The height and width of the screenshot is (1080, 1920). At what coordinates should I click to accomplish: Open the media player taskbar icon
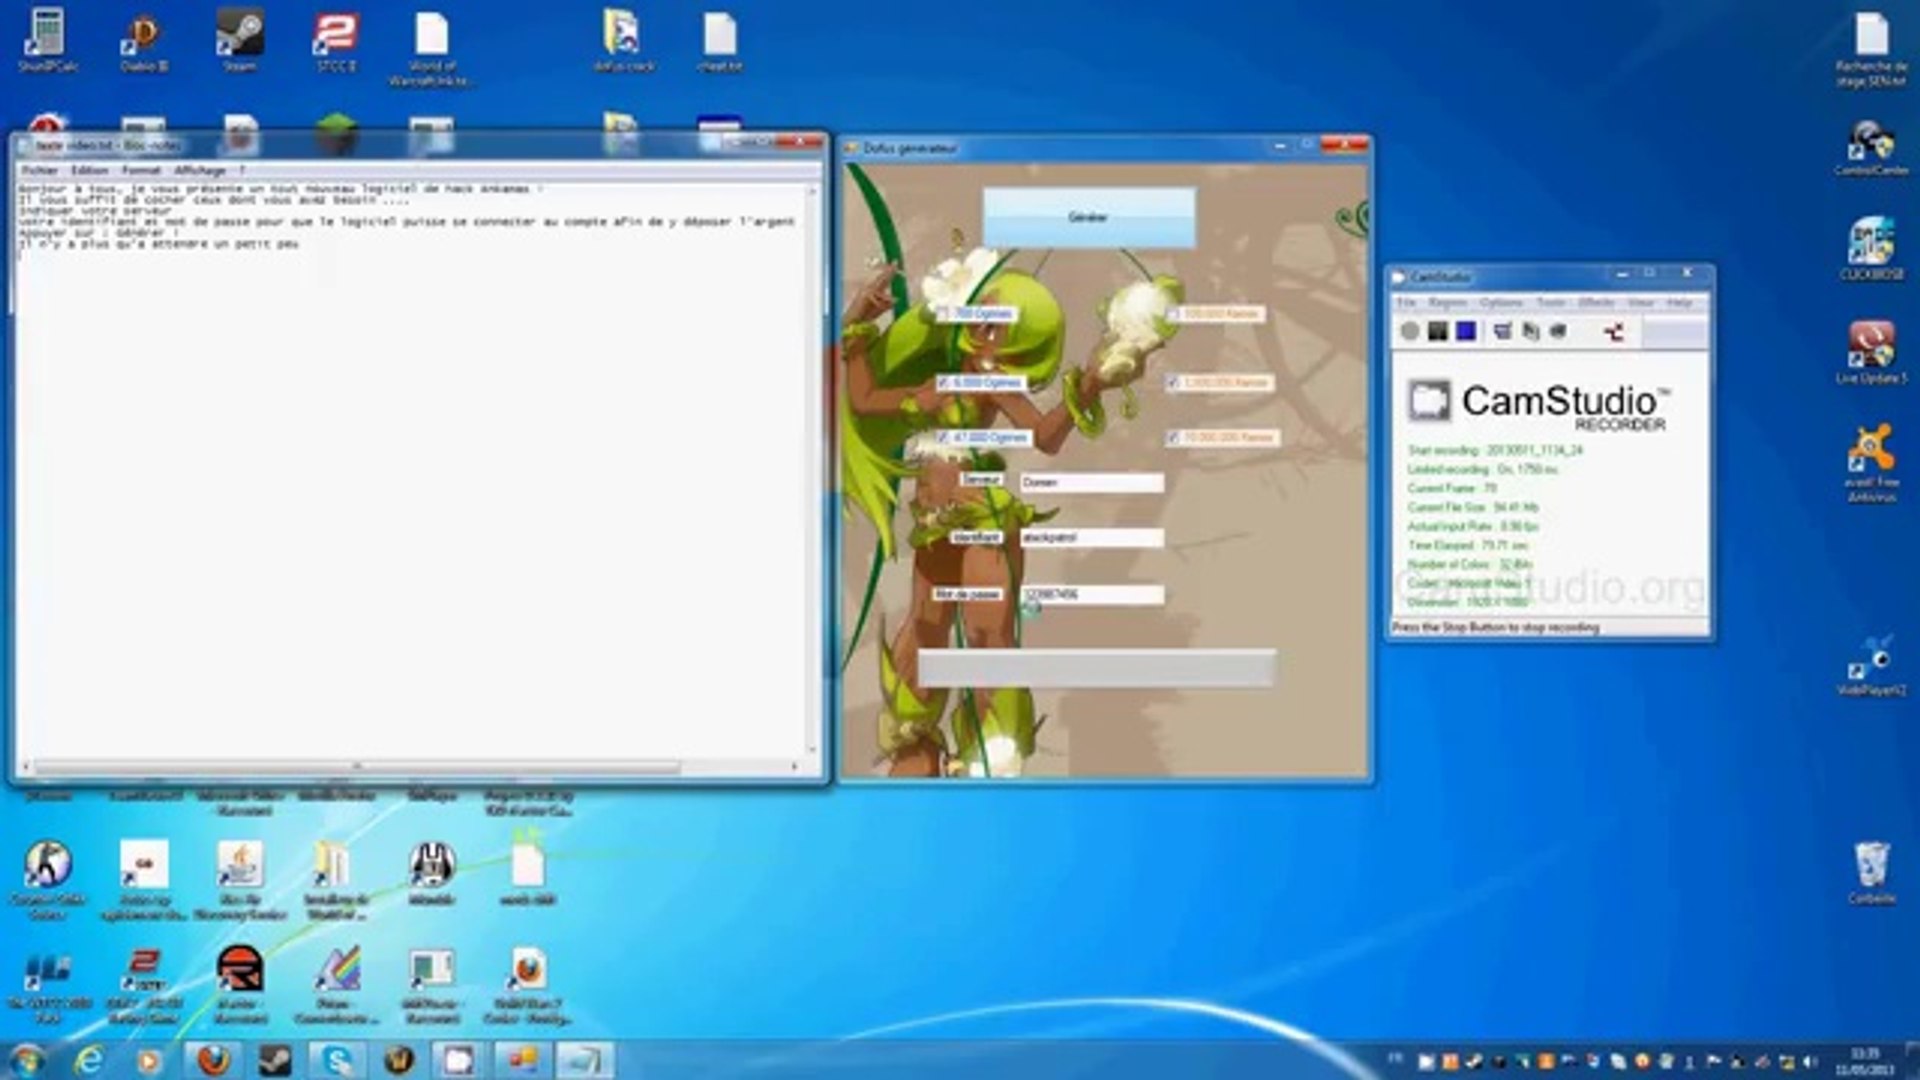click(150, 1060)
